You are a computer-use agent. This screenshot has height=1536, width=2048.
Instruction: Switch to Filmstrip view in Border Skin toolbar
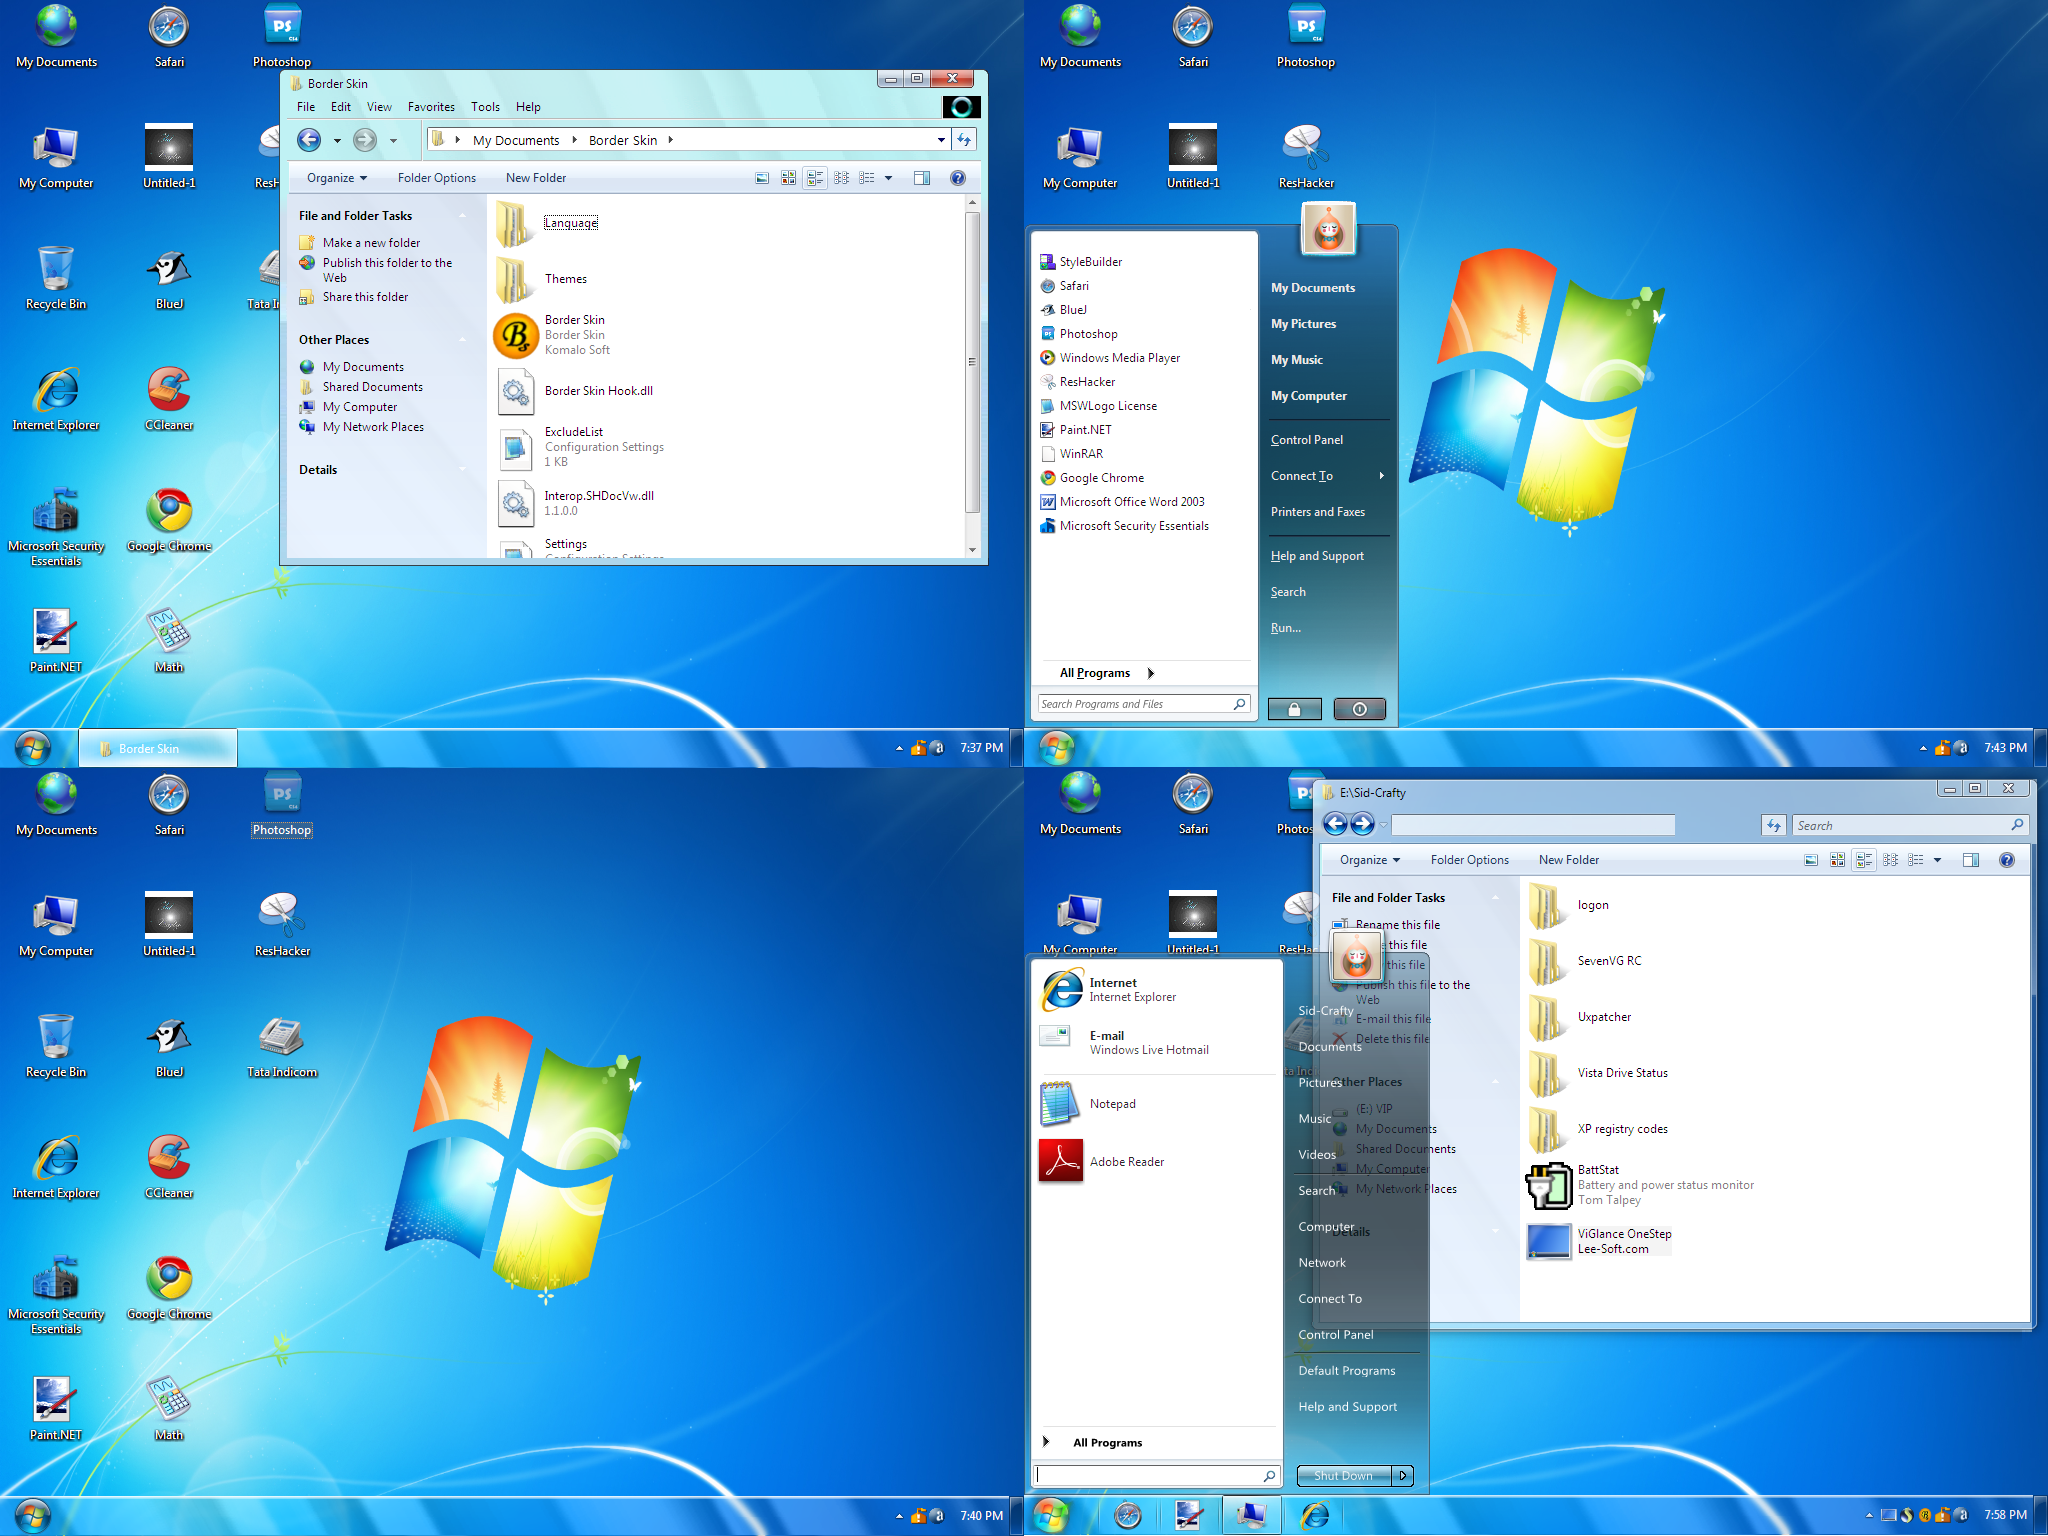[x=762, y=178]
